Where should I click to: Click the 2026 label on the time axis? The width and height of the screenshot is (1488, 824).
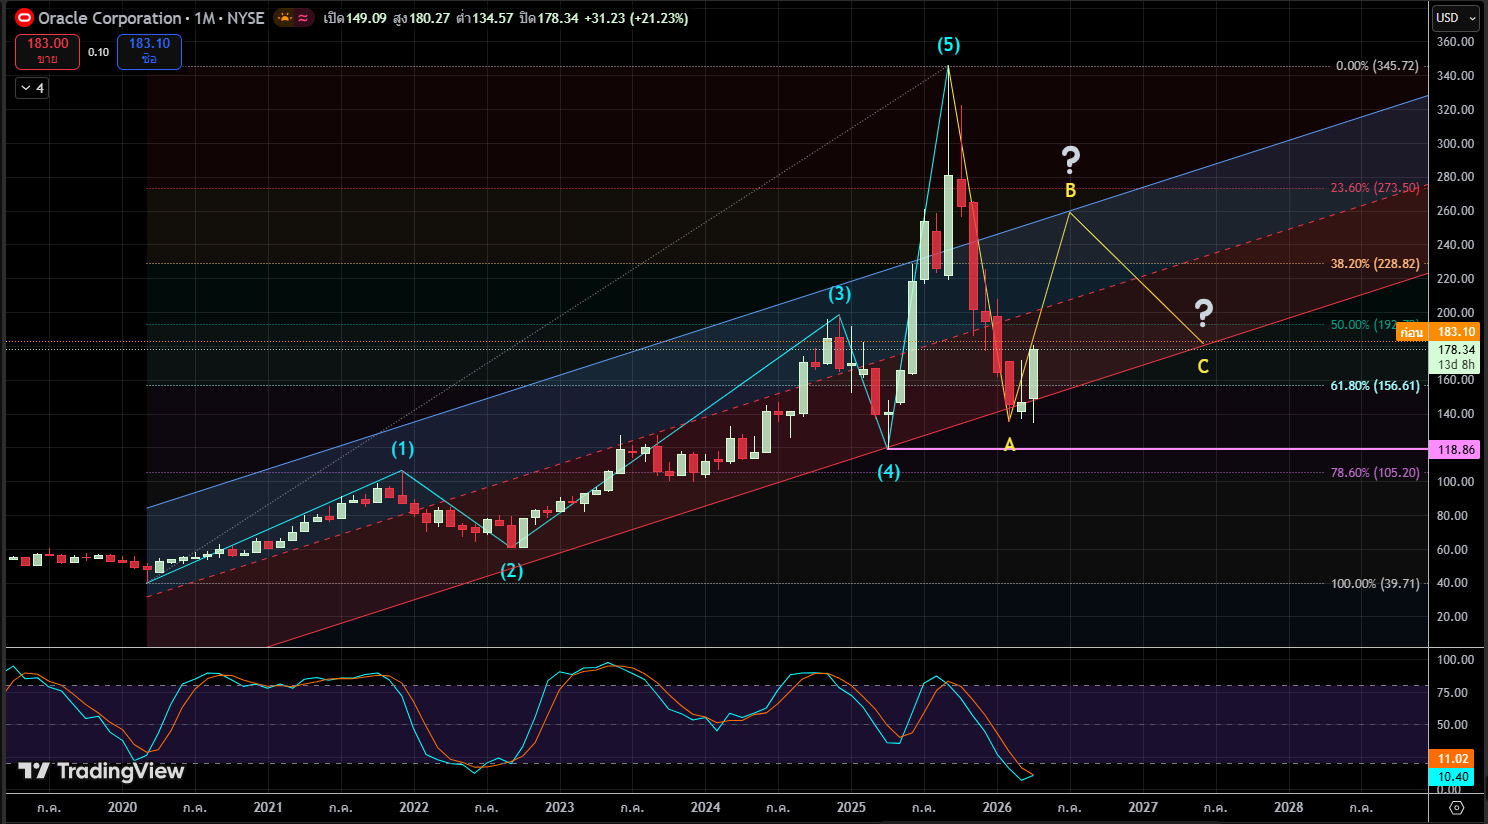997,807
